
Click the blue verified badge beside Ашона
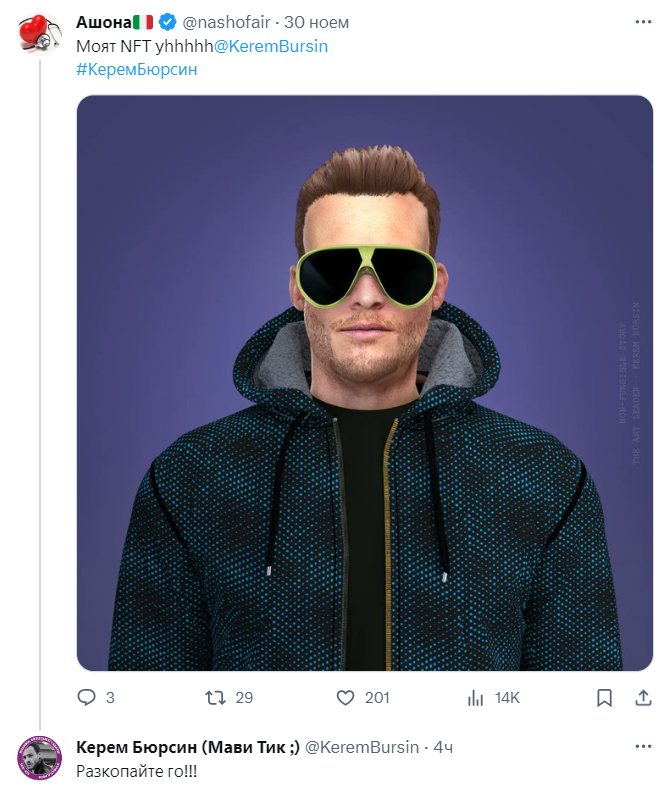tap(166, 22)
